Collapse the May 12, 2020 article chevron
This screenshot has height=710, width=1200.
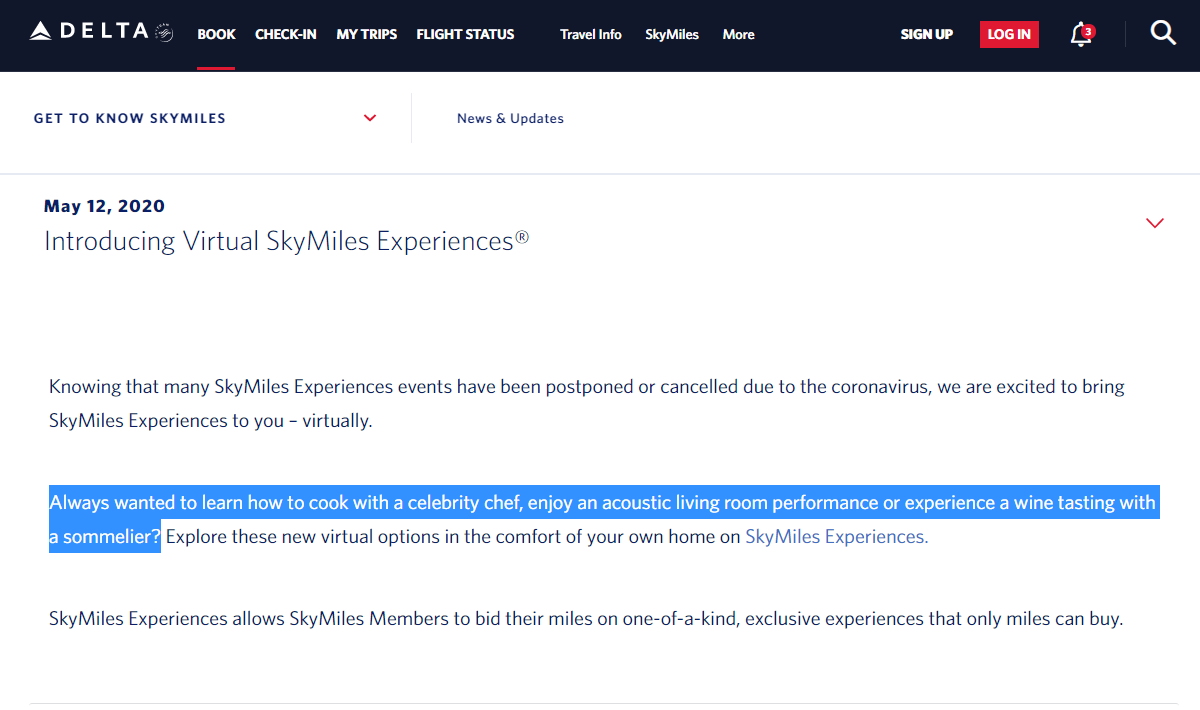pyautogui.click(x=1155, y=223)
